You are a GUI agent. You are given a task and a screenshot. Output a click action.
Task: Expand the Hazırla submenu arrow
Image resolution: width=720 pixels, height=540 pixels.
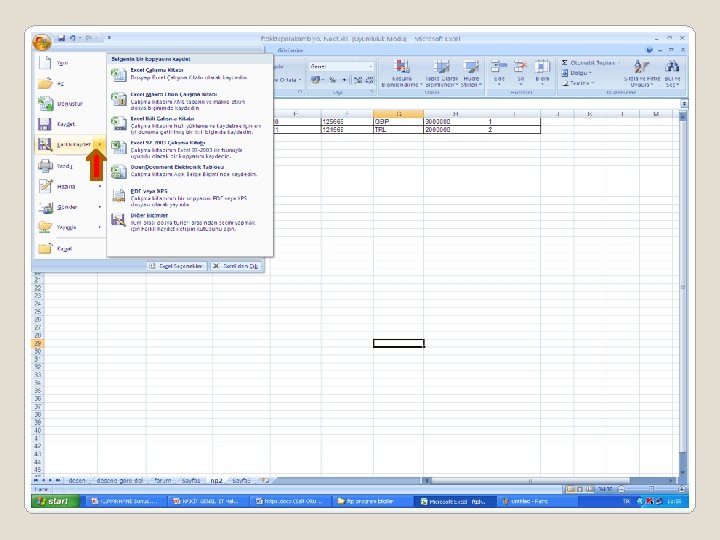[x=100, y=186]
